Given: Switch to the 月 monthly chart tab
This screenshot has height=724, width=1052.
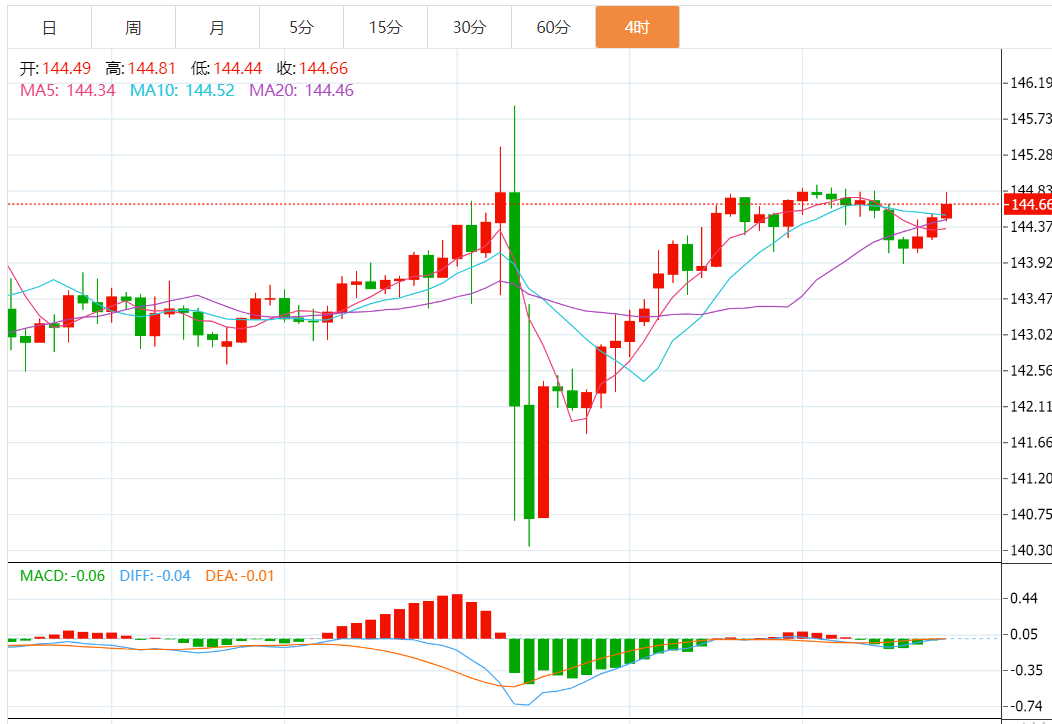Looking at the screenshot, I should click(x=217, y=28).
